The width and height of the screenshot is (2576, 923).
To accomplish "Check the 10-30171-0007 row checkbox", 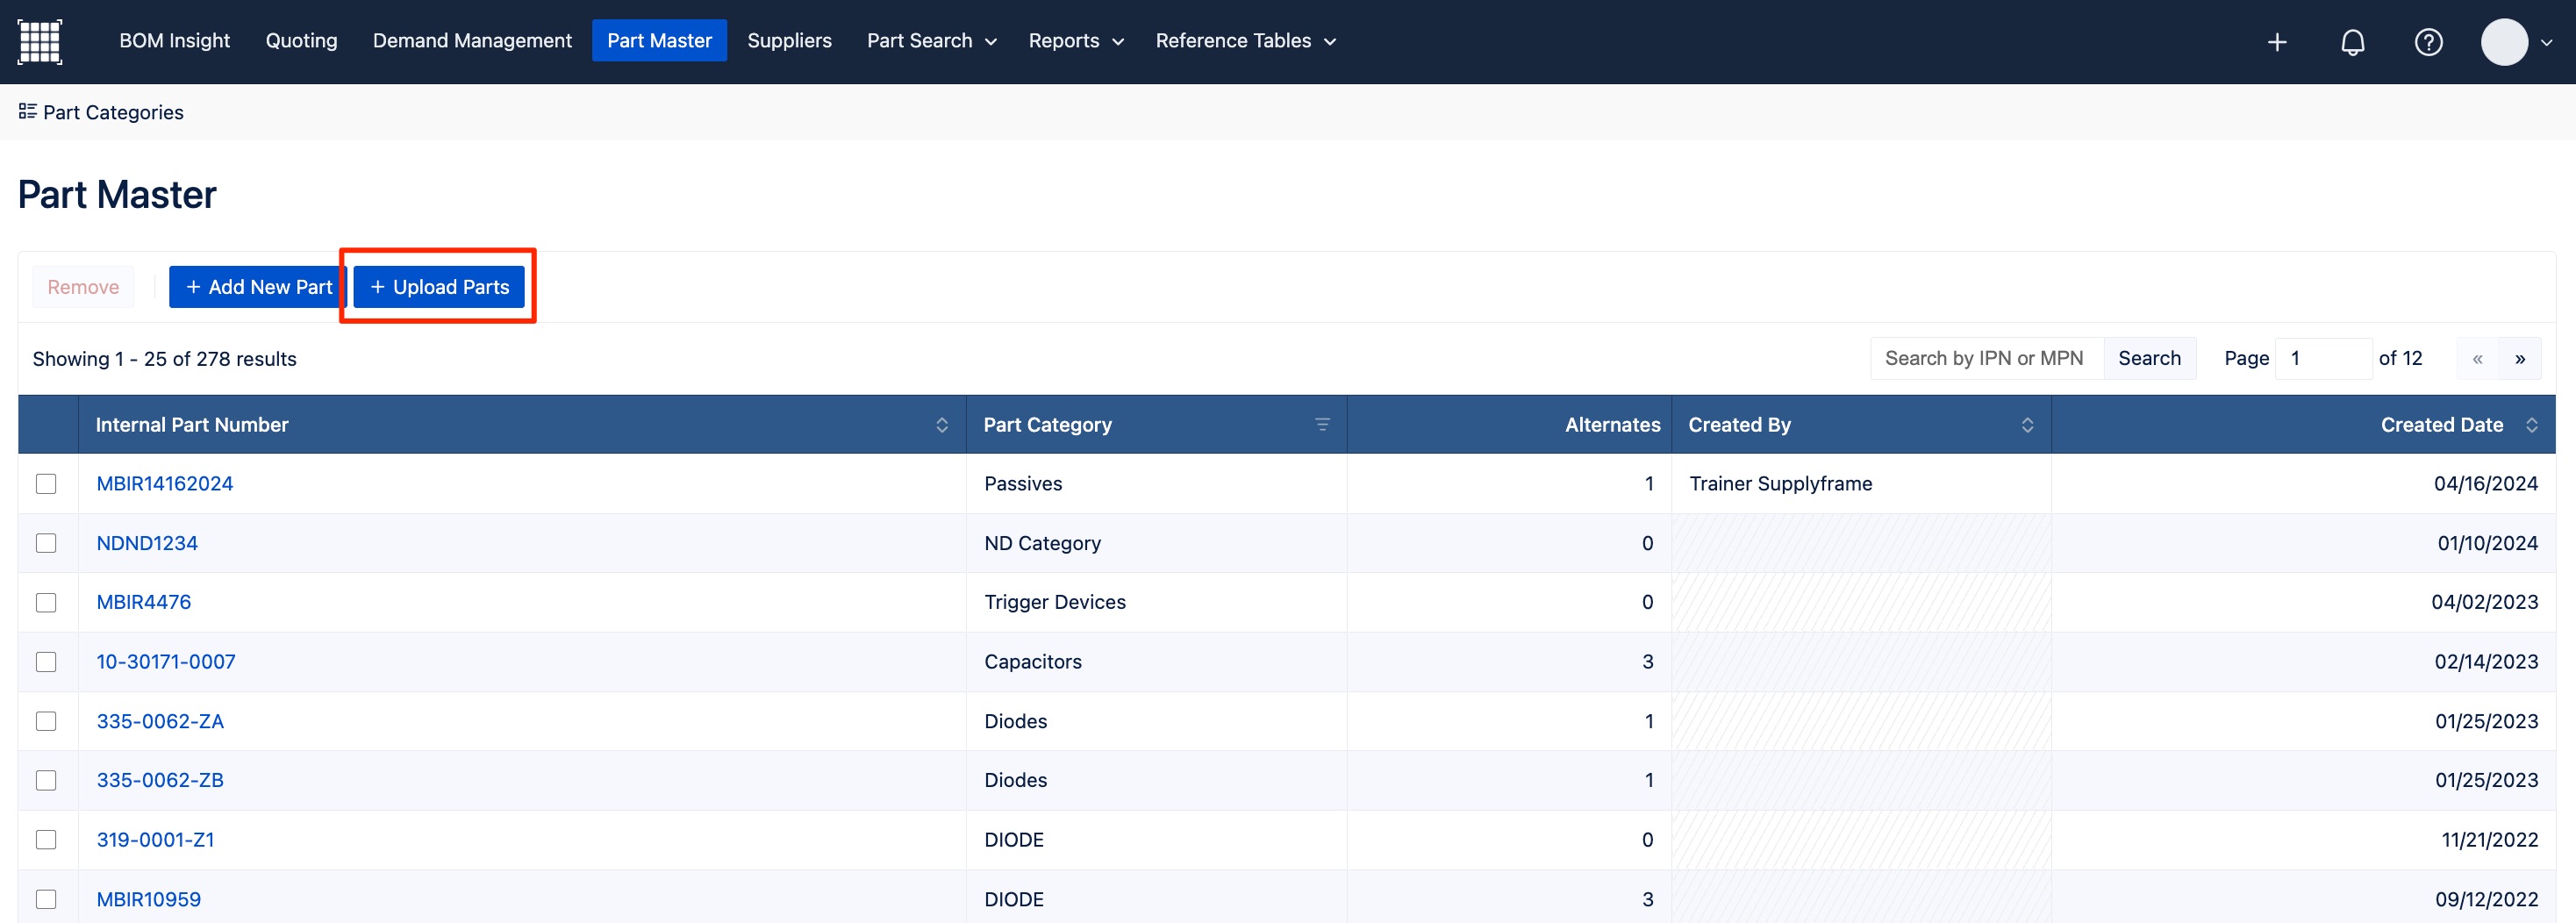I will 46,662.
